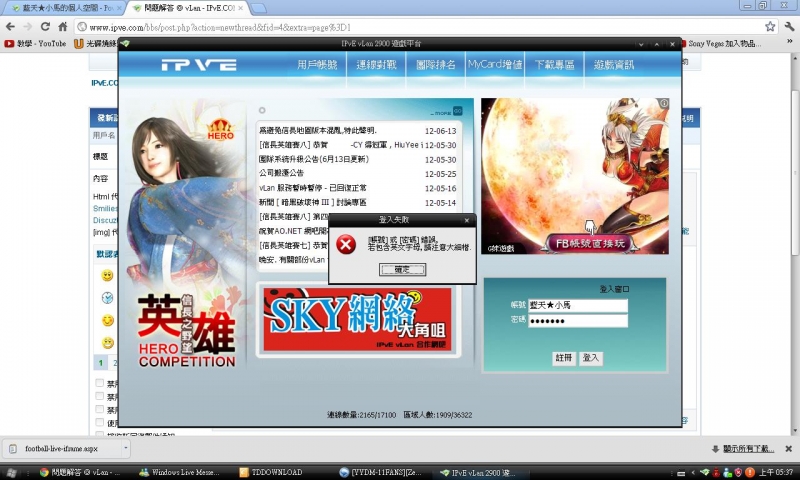Viewport: 800px width, 480px height.
Task: Bookmark this page with the star icon
Action: point(770,27)
